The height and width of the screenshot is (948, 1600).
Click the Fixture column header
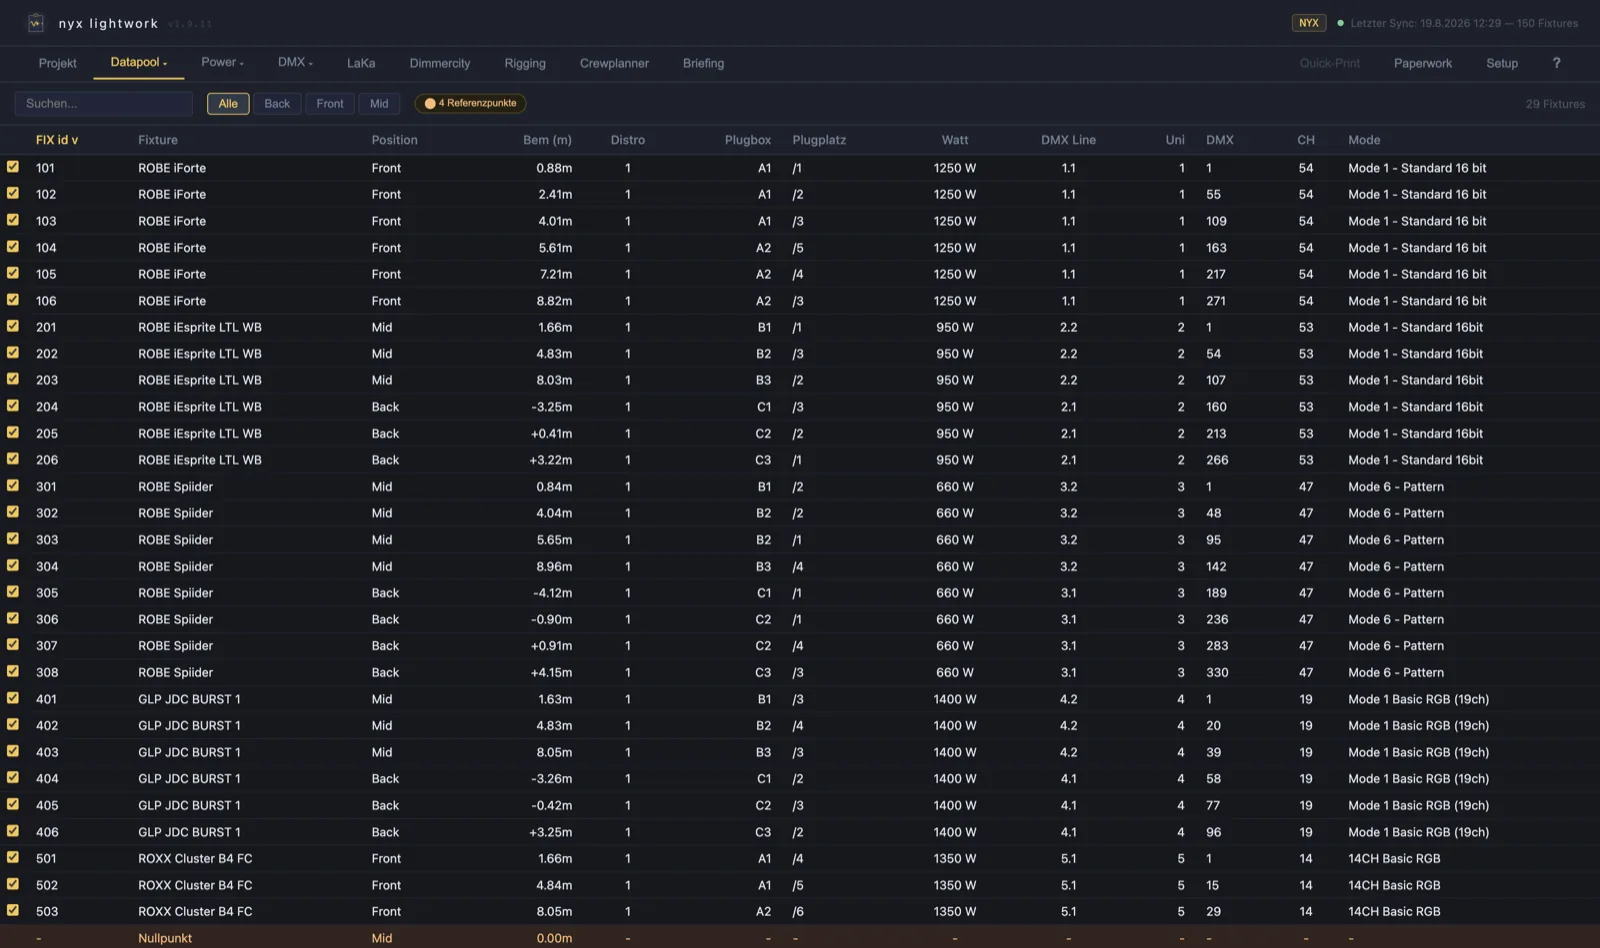[158, 140]
